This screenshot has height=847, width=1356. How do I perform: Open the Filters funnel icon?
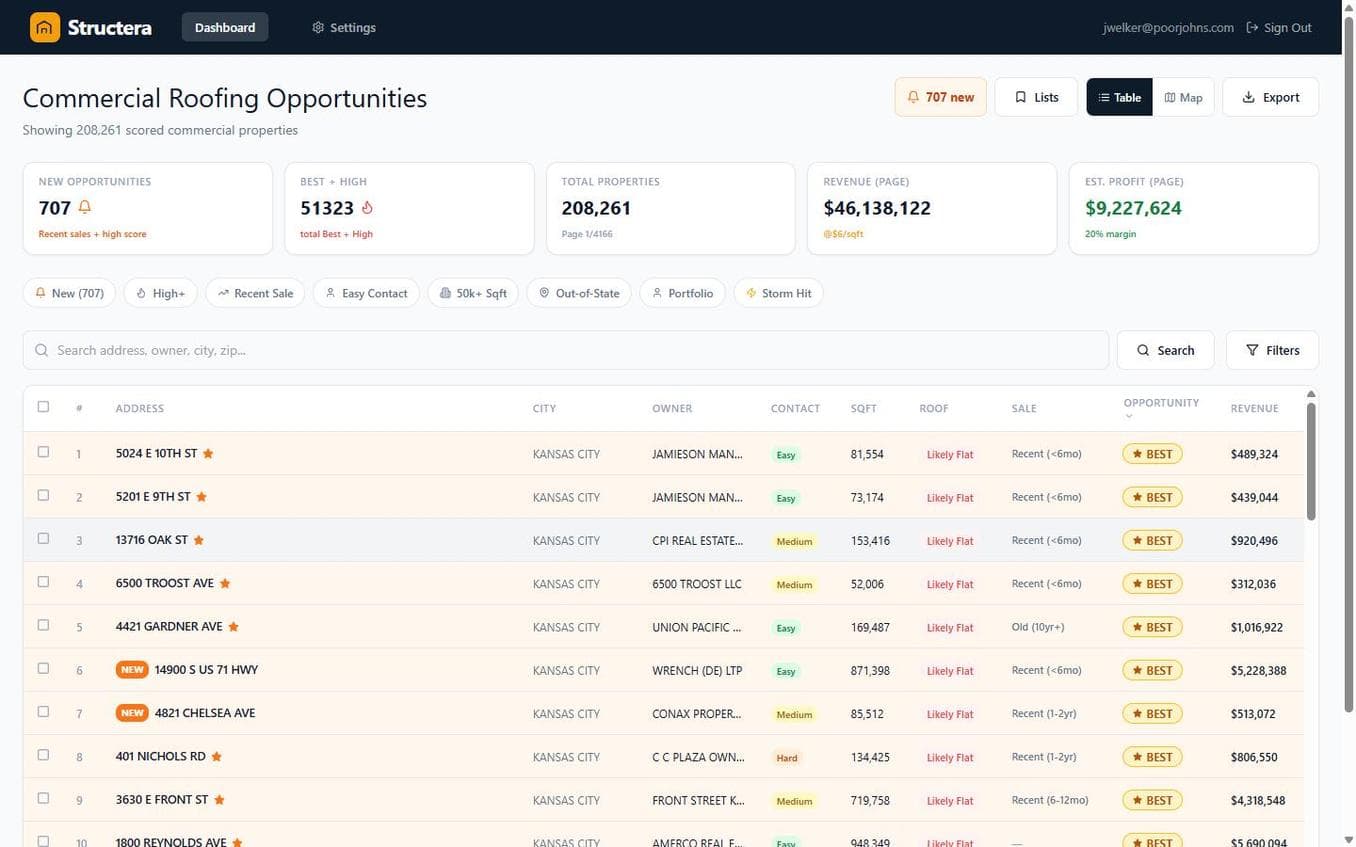(x=1254, y=350)
